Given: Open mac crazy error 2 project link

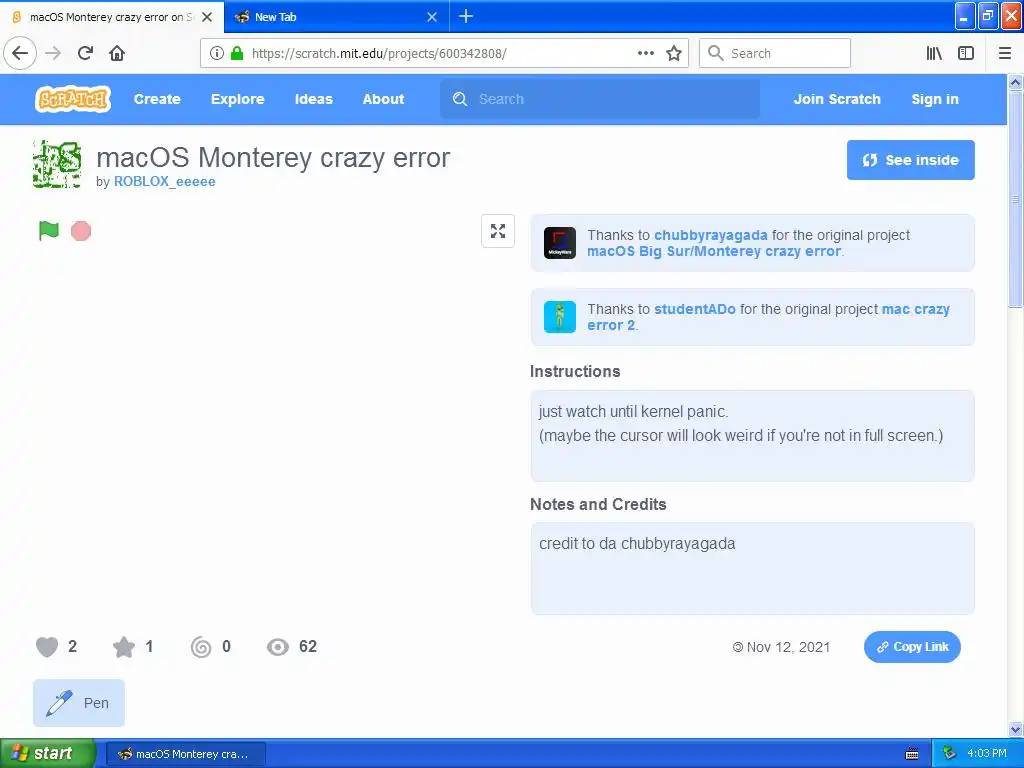Looking at the screenshot, I should click(x=768, y=317).
